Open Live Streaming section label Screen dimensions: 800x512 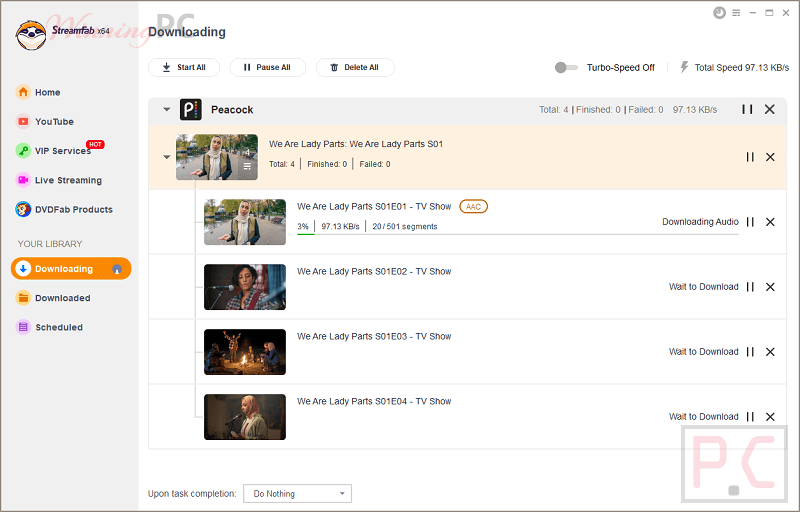tap(68, 180)
